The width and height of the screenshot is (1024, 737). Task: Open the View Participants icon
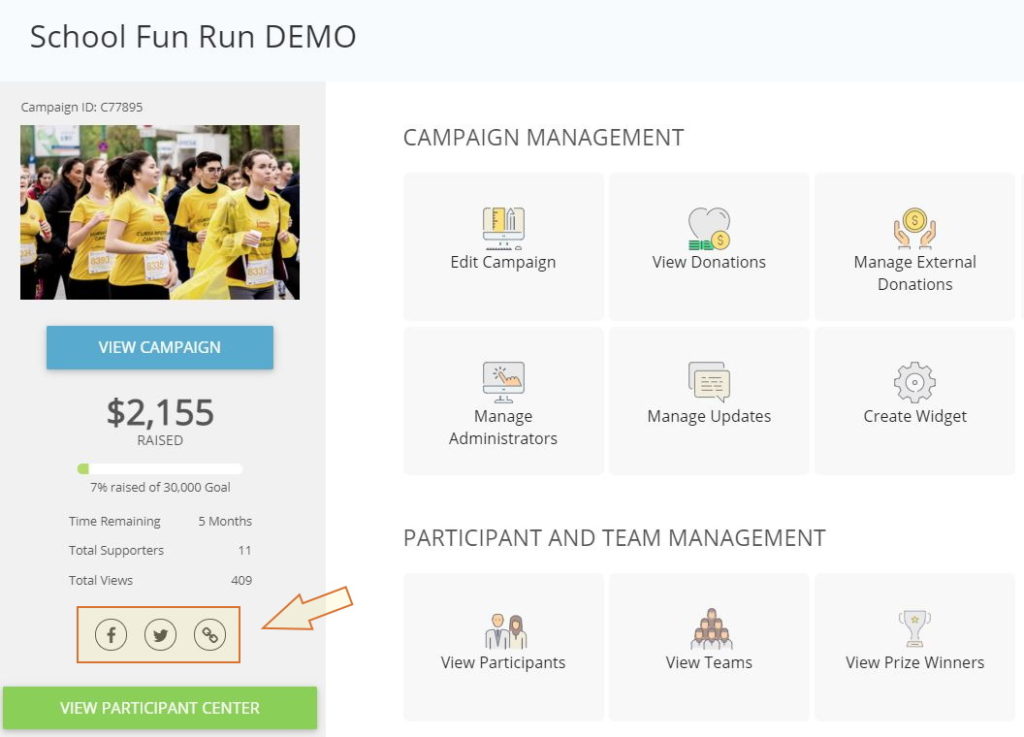click(x=503, y=628)
